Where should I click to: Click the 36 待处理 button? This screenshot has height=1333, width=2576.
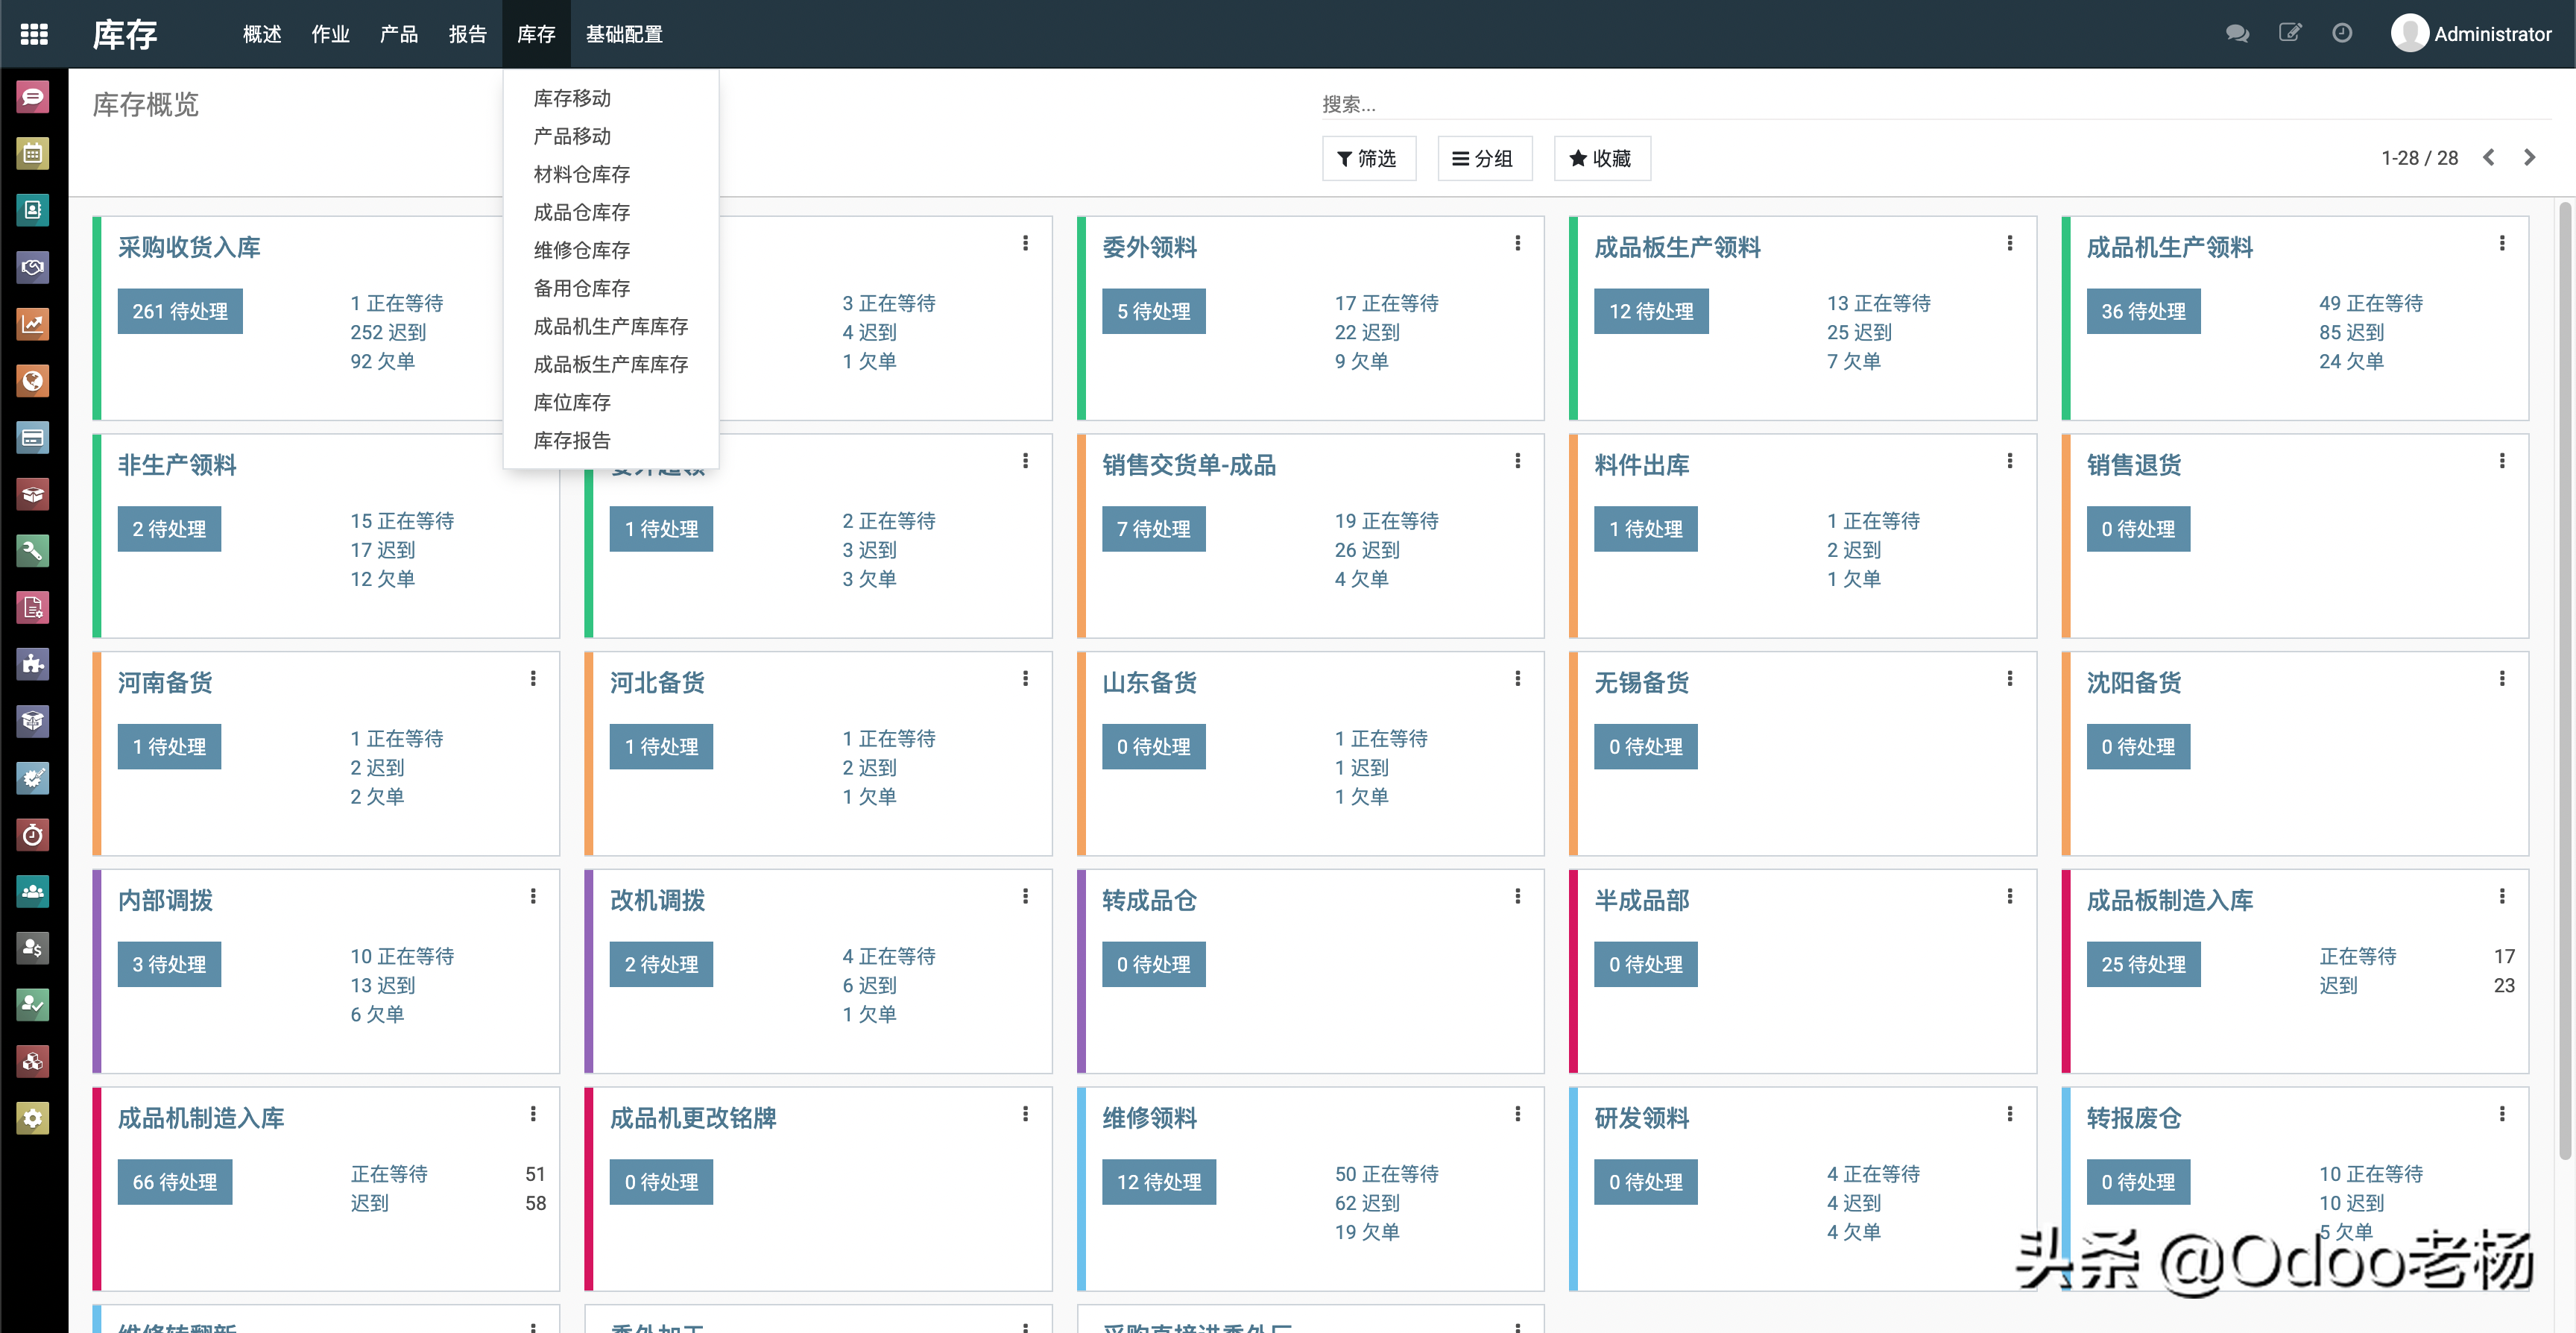click(x=2143, y=311)
